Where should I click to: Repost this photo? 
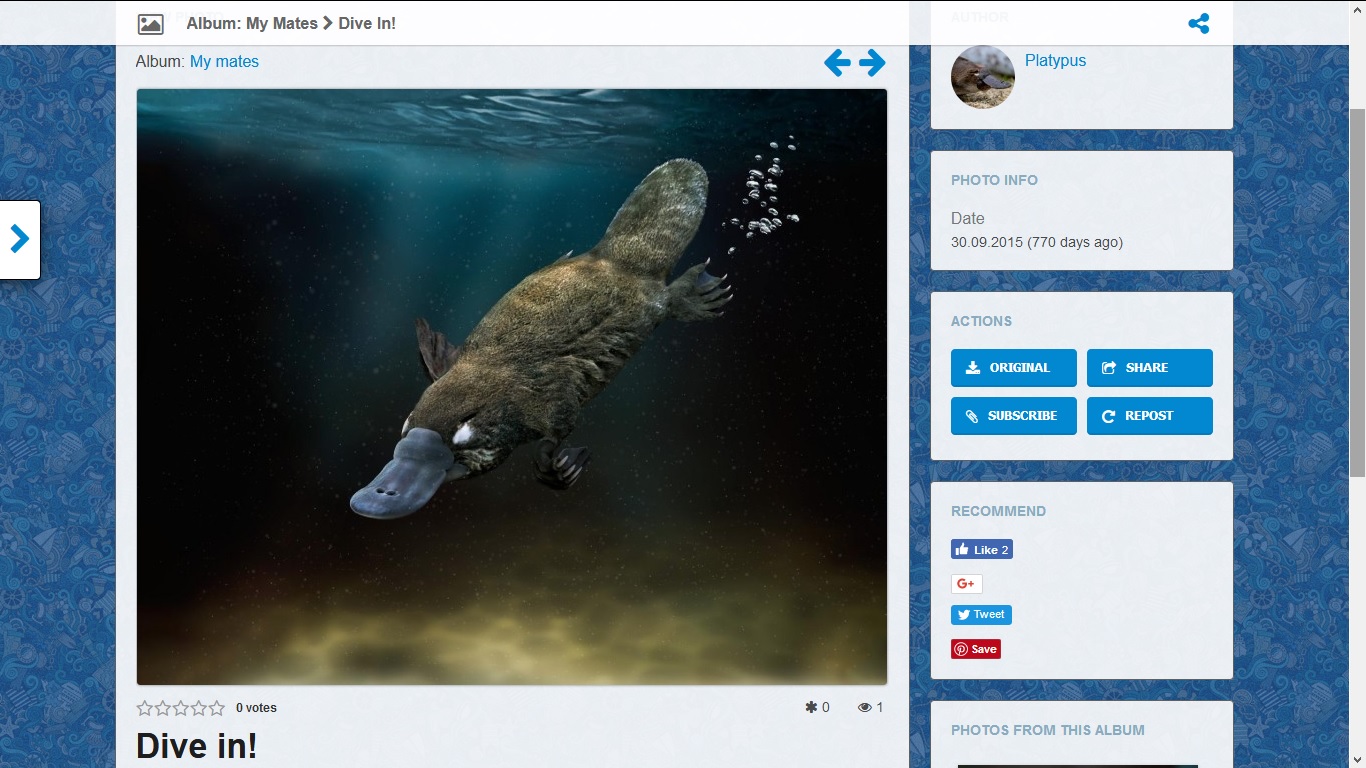(x=1149, y=416)
